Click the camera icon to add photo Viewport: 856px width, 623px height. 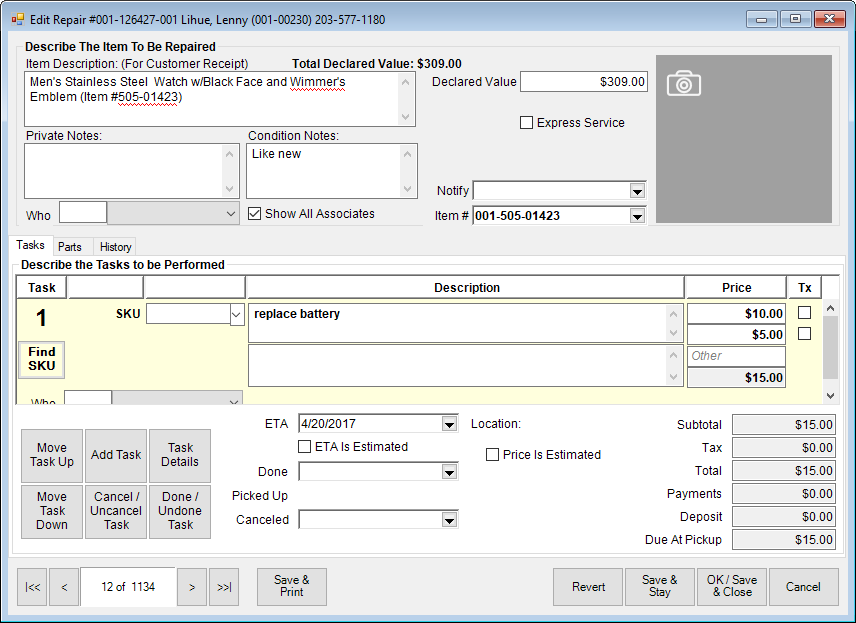pyautogui.click(x=683, y=83)
